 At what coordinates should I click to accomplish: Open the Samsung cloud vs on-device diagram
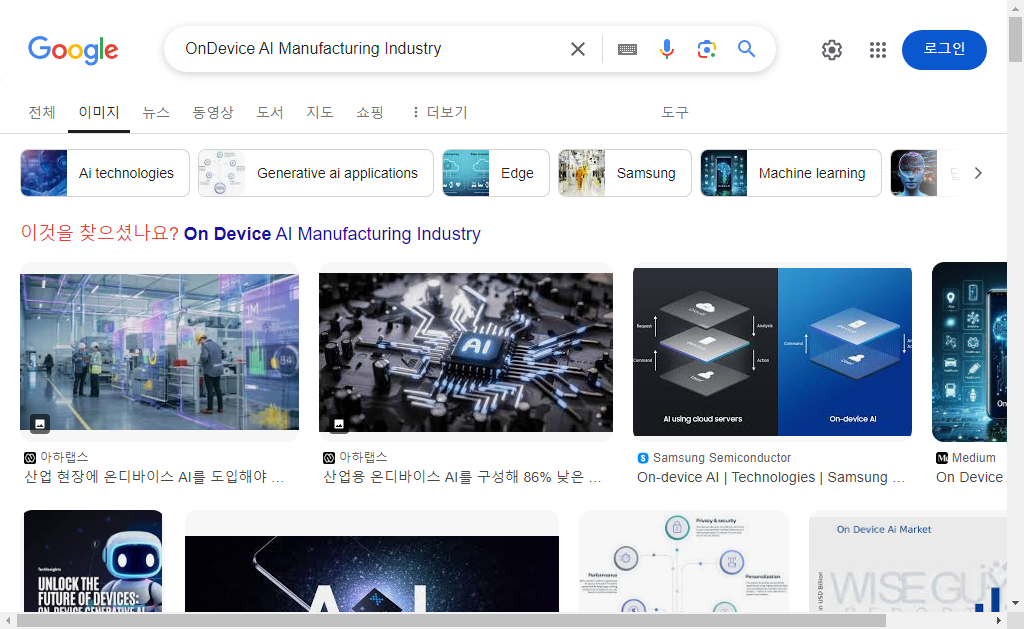point(772,352)
